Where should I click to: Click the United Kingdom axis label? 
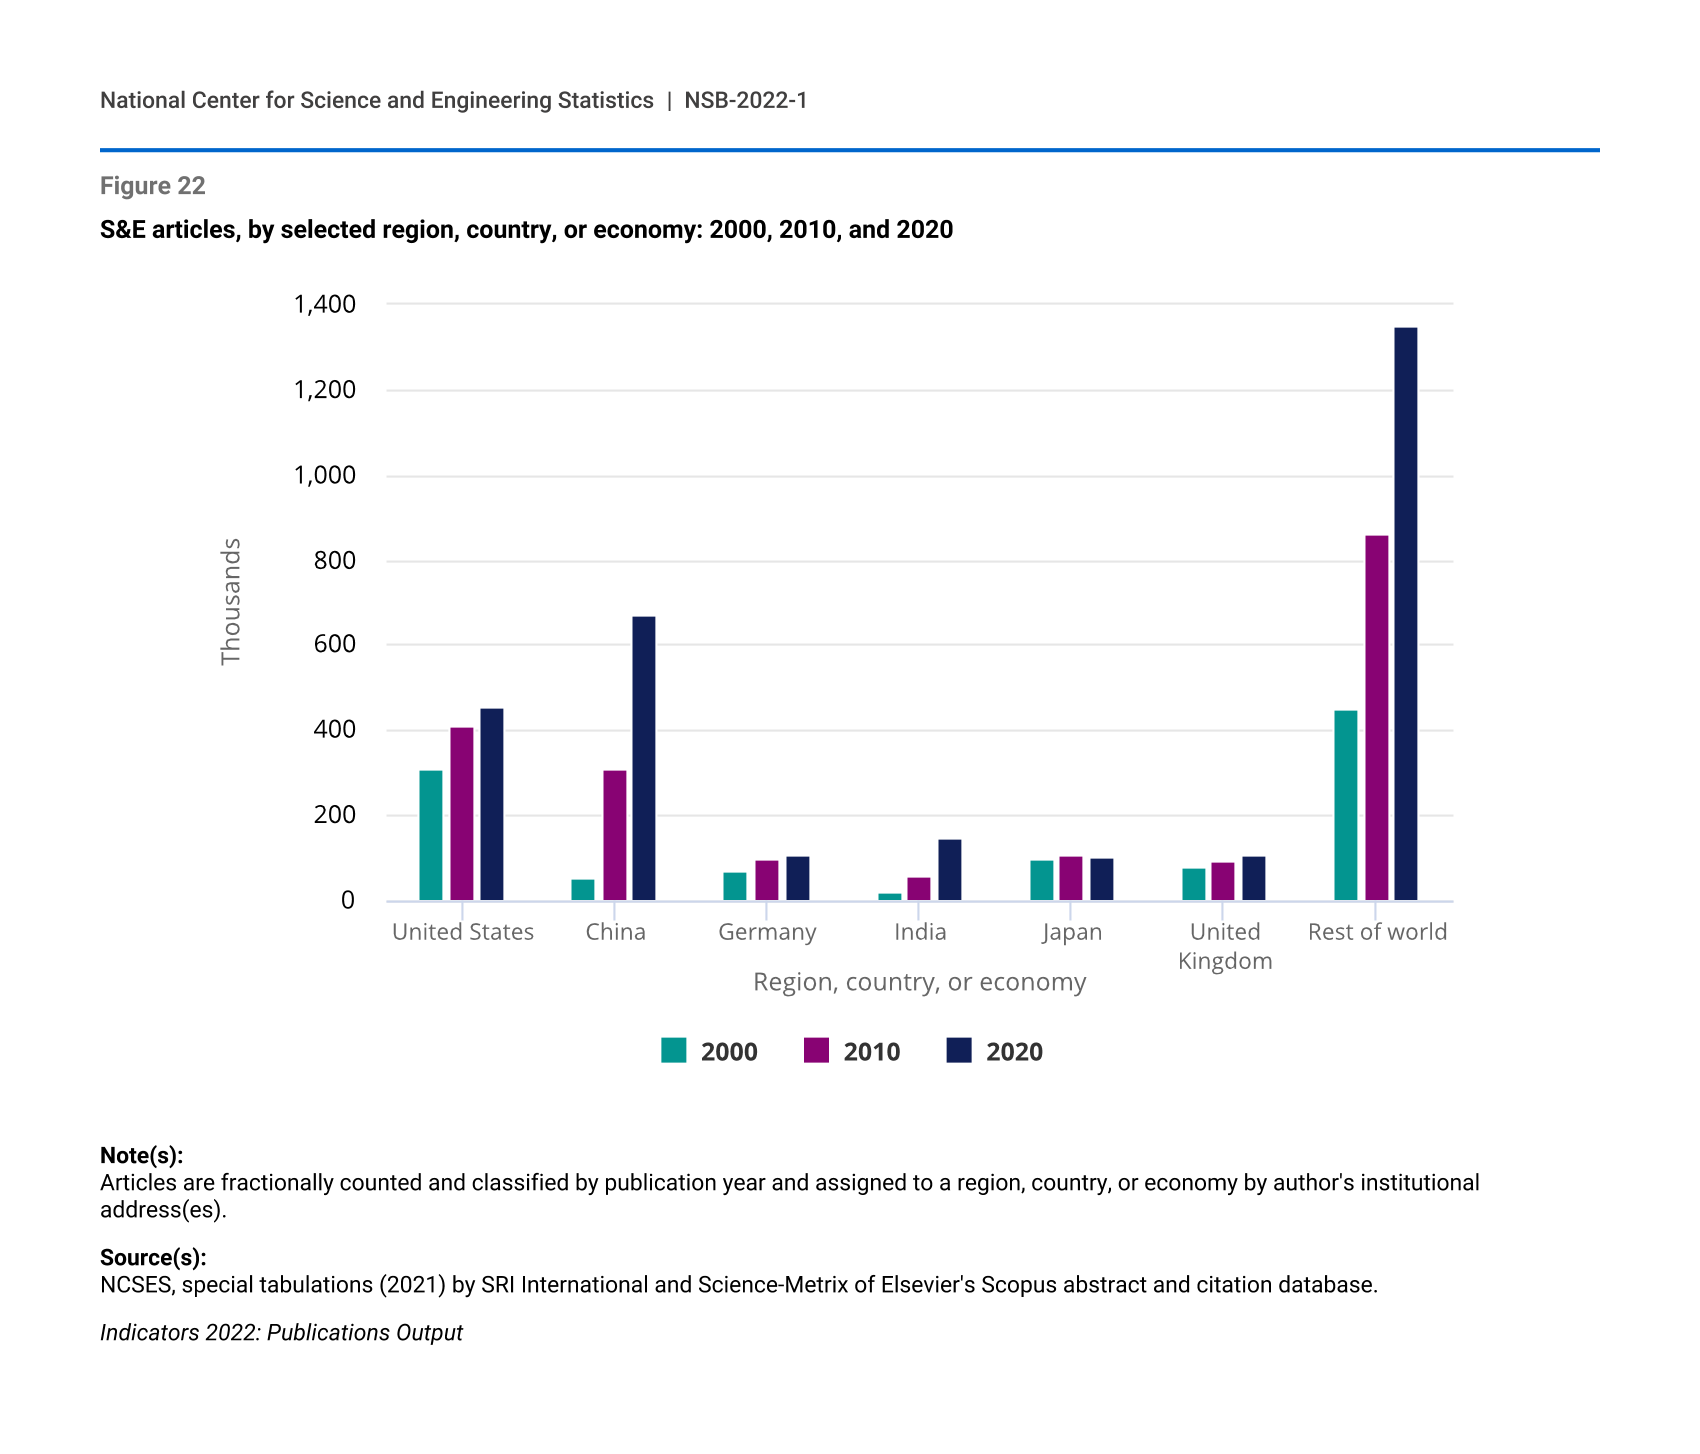1225,946
